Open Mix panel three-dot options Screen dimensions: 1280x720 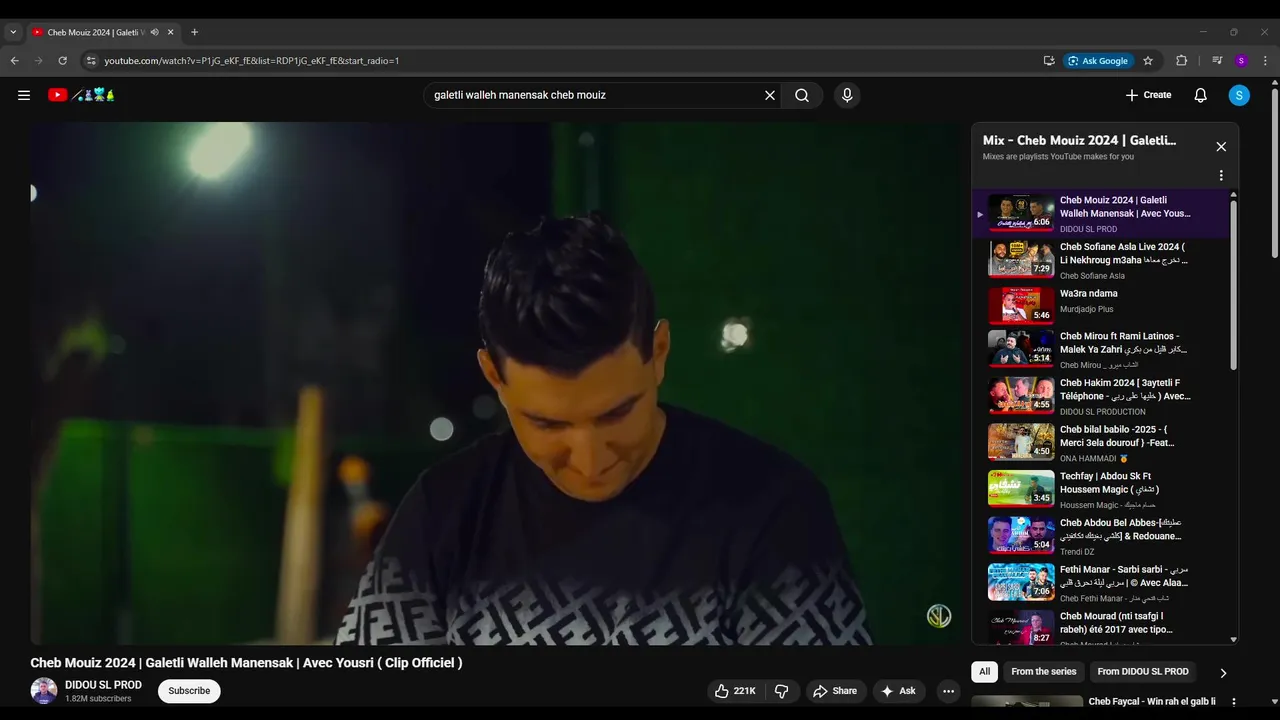tap(1221, 176)
